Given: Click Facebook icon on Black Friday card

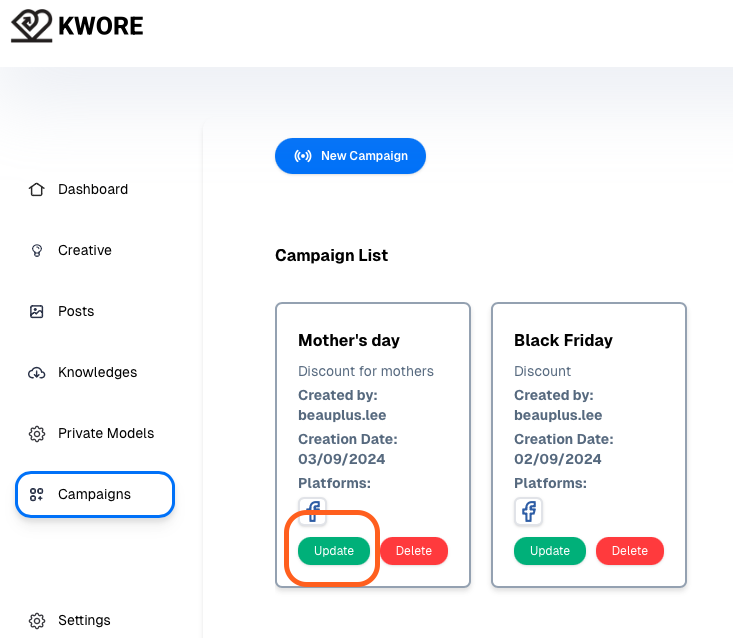Looking at the screenshot, I should pos(528,511).
